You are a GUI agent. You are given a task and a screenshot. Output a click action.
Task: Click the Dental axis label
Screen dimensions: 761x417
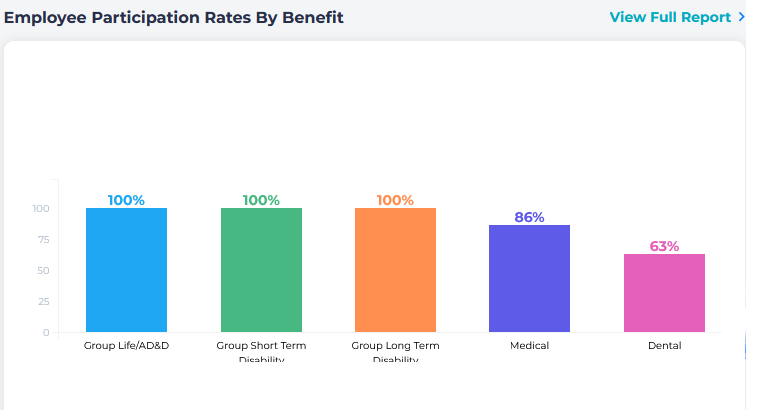pos(664,346)
